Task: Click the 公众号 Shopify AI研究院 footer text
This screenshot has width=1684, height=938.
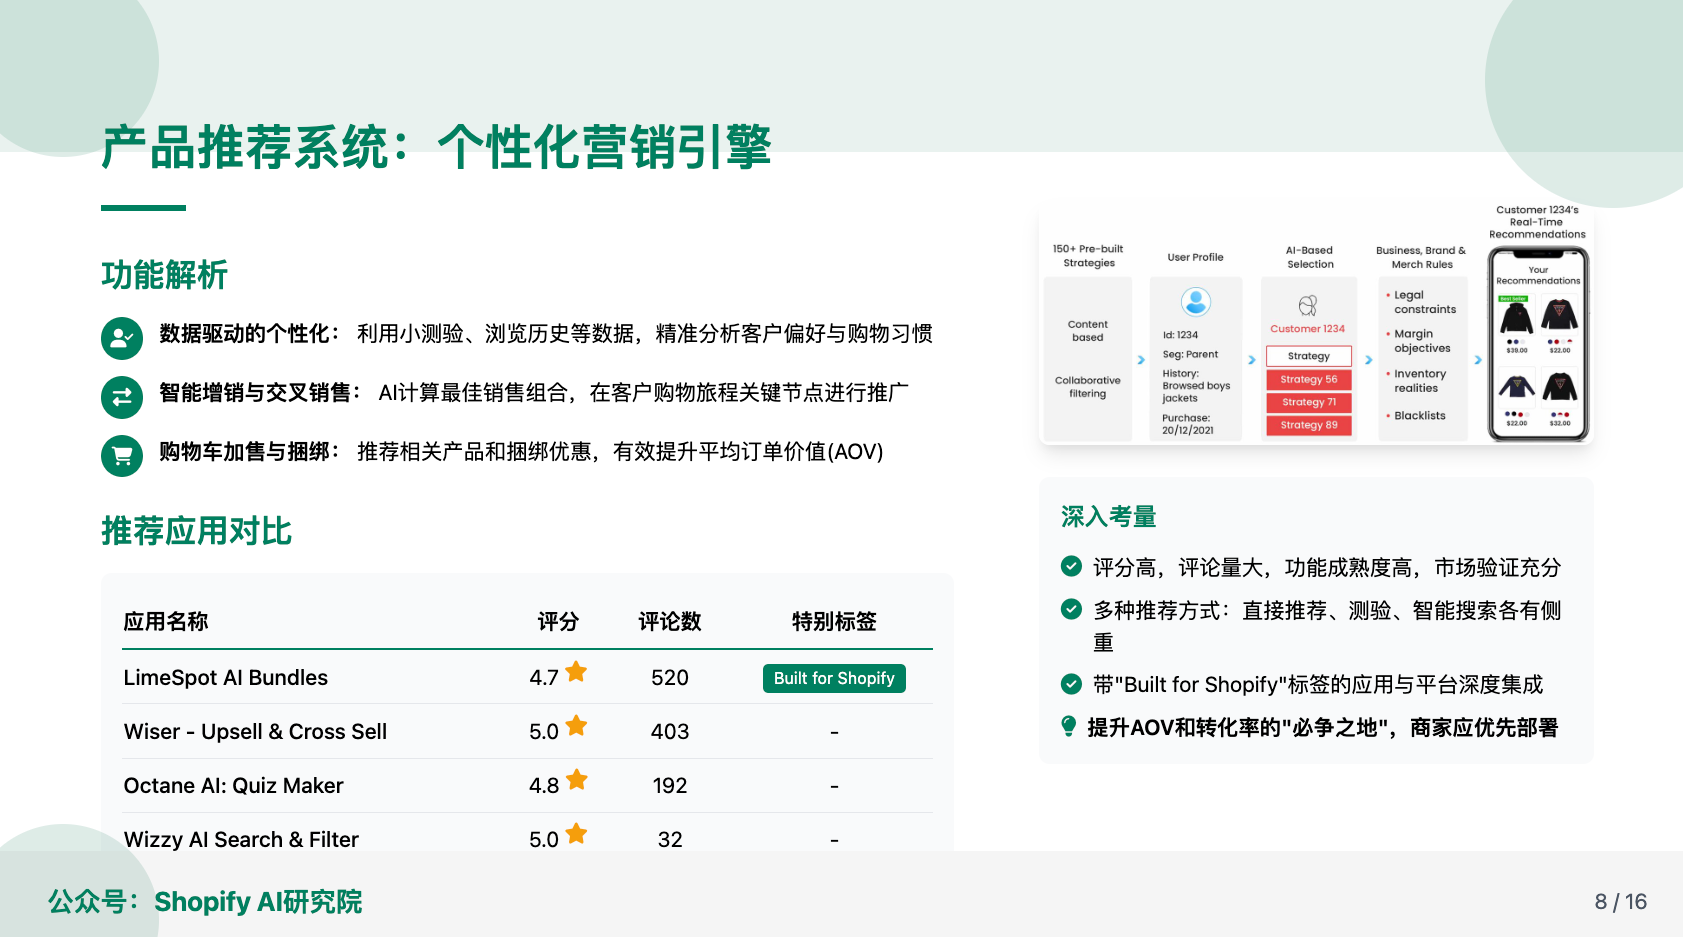Action: pos(205,902)
